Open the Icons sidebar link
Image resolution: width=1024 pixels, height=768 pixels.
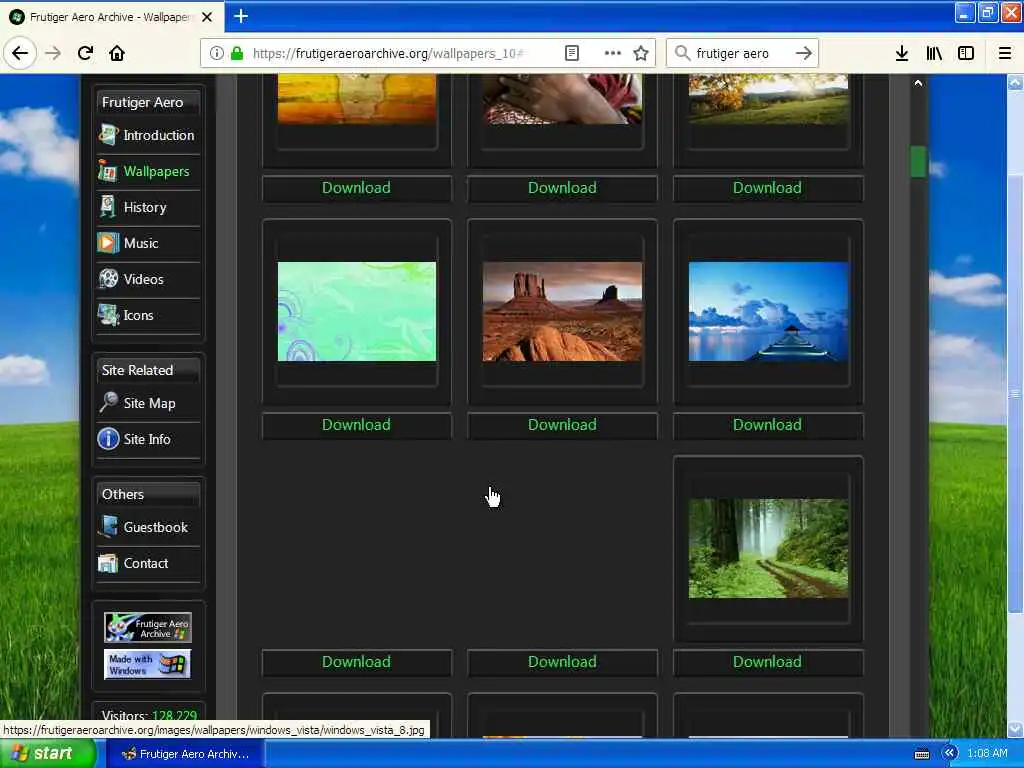tap(138, 315)
